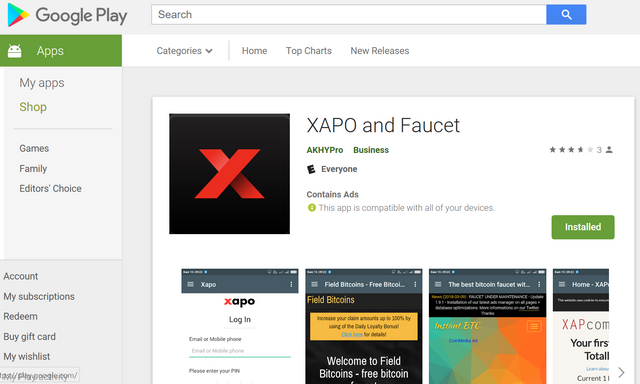Viewport: 640px width, 384px height.
Task: Open My wishlist link
Action: pos(27,357)
